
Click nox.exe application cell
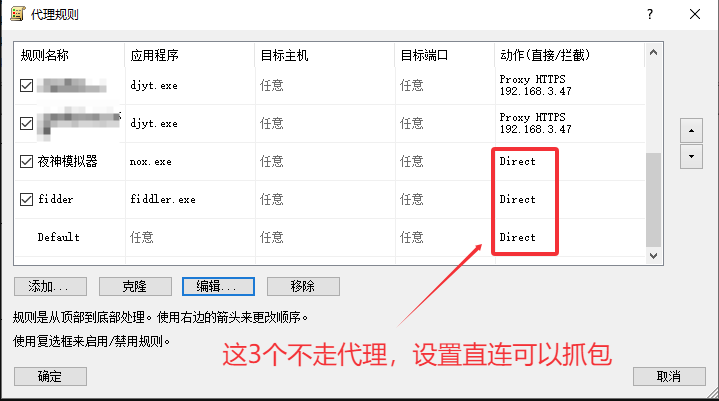151,162
